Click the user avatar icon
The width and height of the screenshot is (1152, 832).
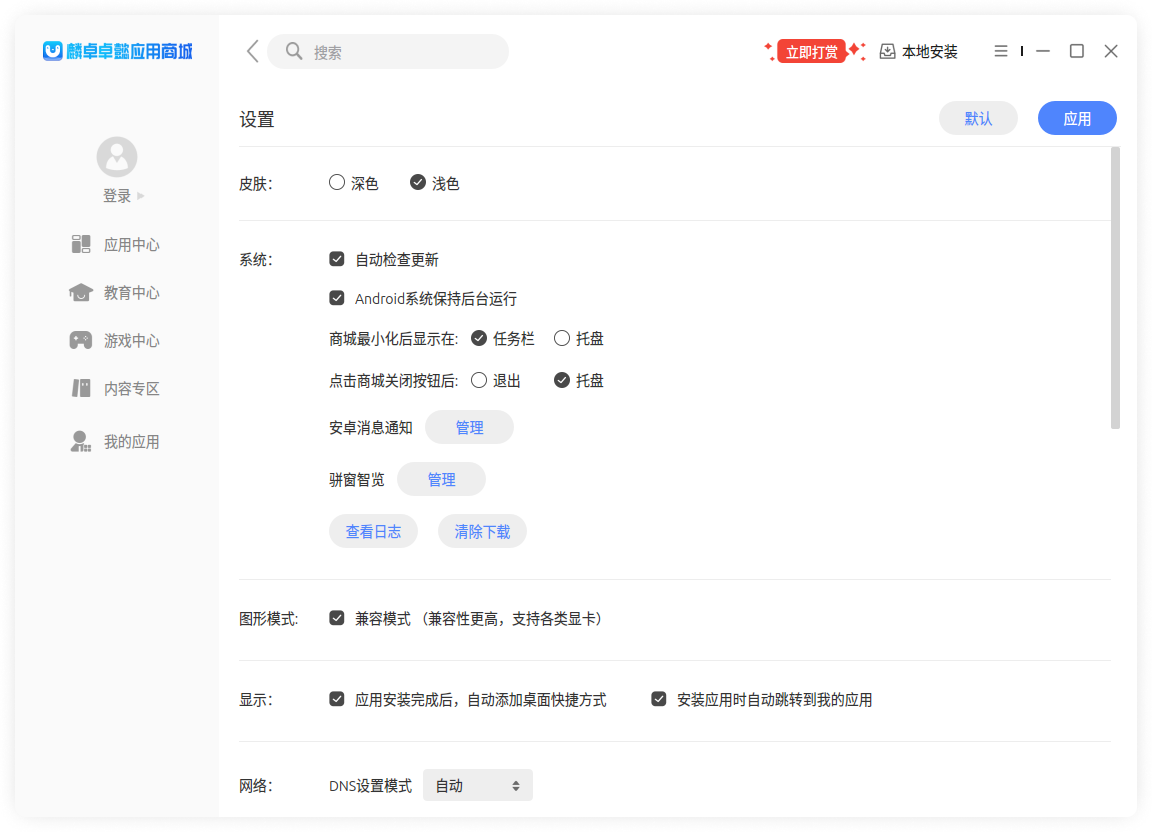[x=117, y=157]
